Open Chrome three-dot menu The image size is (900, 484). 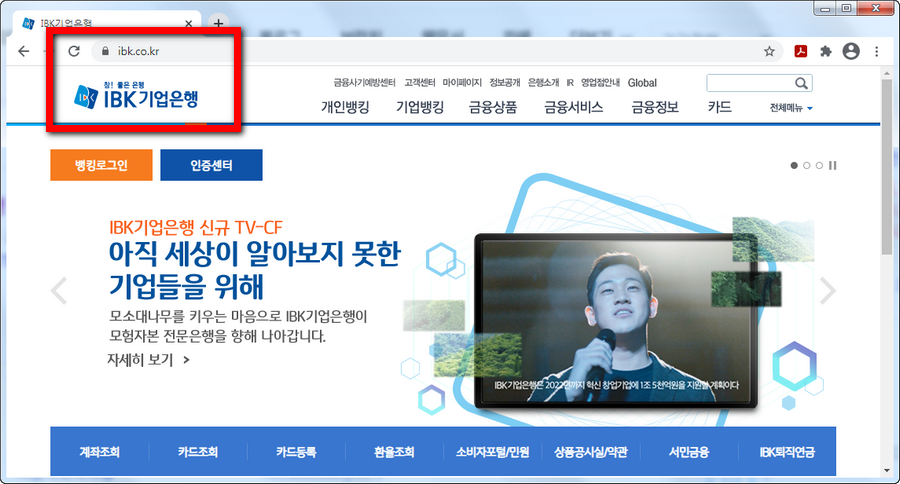pyautogui.click(x=876, y=51)
